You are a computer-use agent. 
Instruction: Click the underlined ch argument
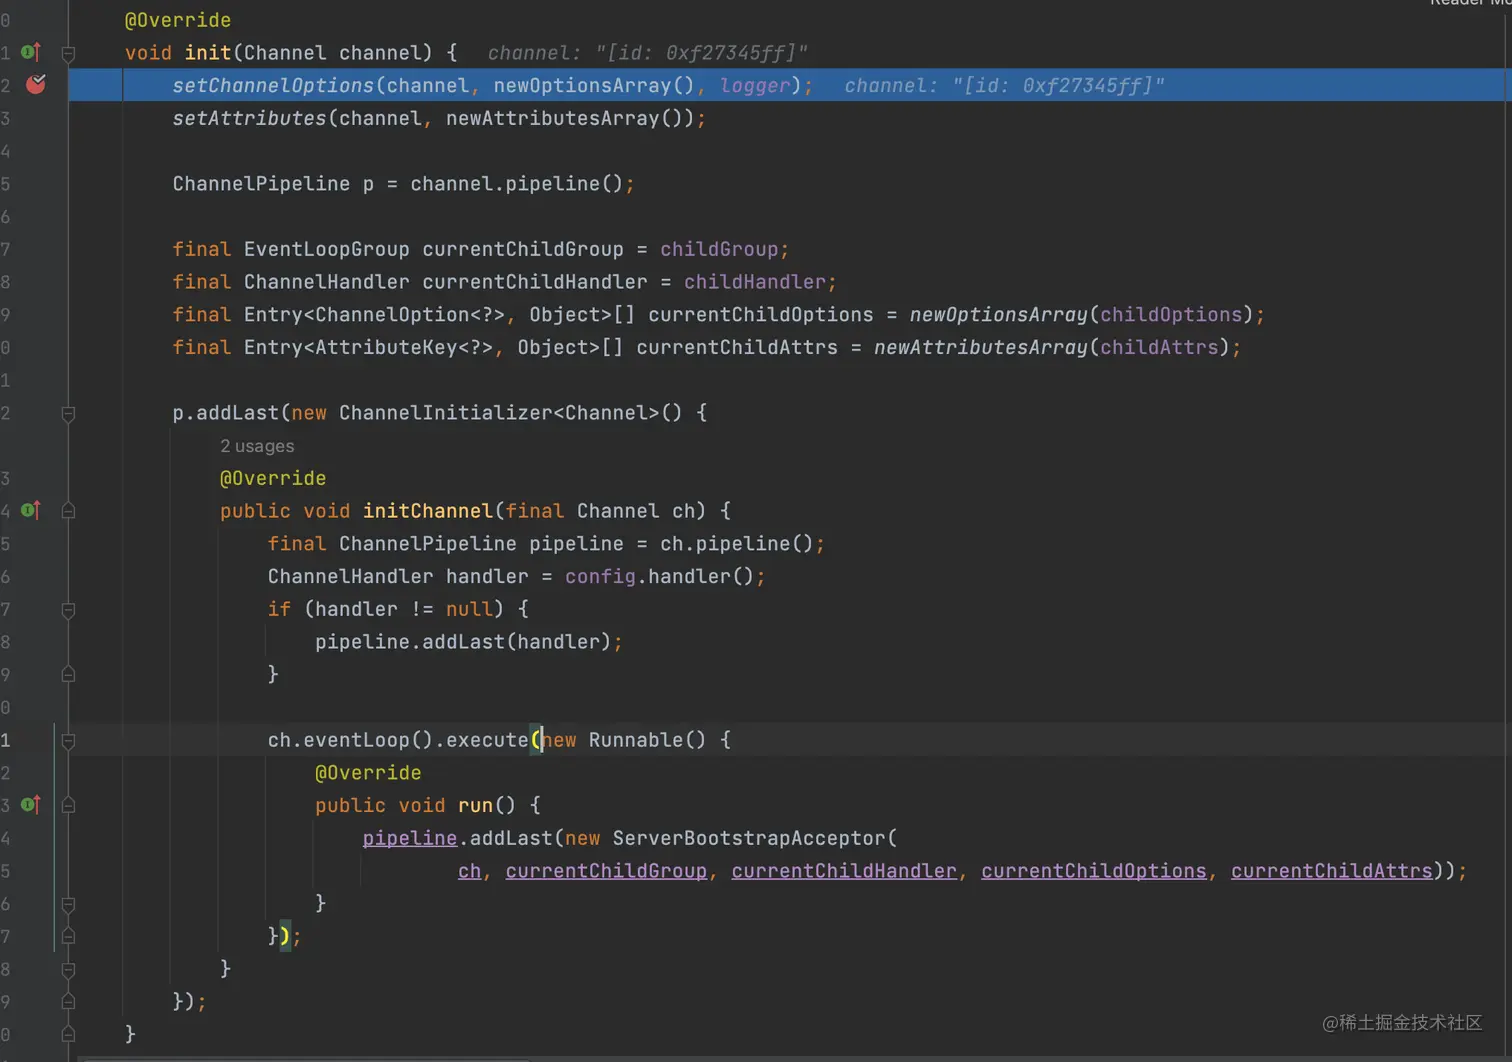click(470, 871)
